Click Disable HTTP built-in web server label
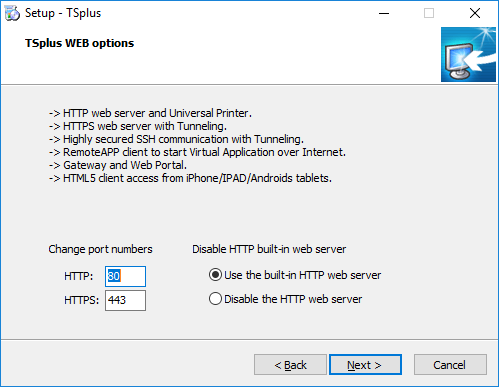 [x=269, y=249]
